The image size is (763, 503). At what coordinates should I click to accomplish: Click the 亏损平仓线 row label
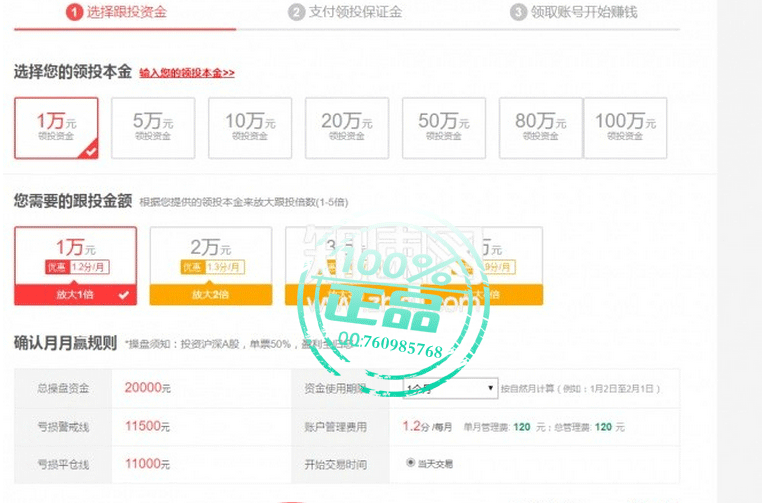[x=63, y=465]
